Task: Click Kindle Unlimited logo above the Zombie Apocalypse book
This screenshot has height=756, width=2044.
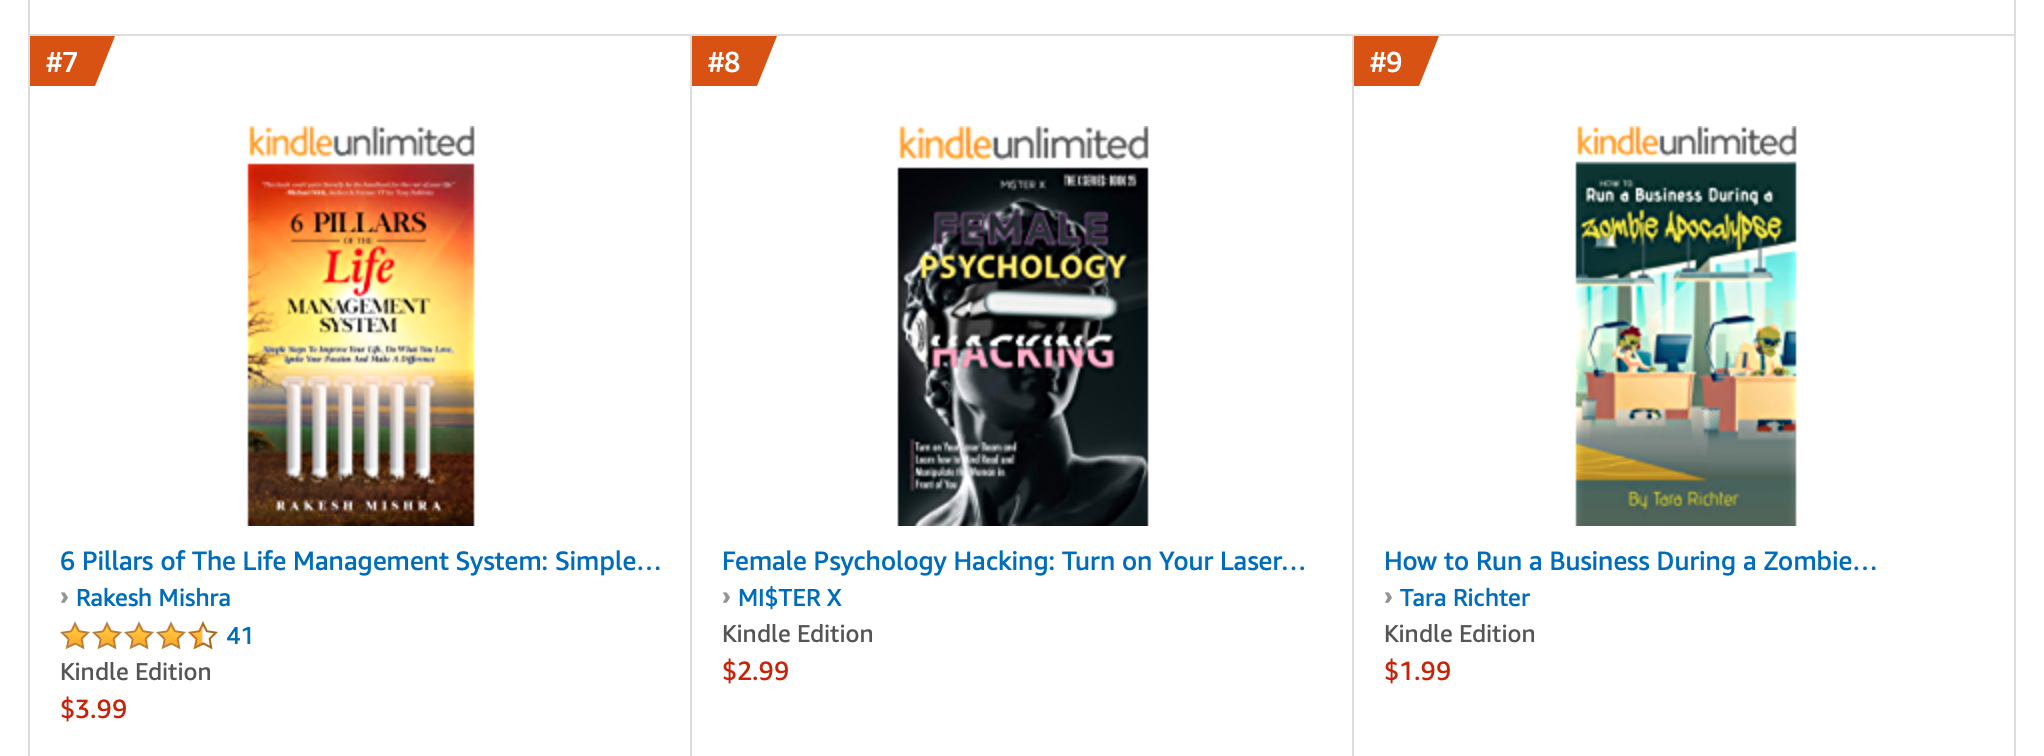Action: click(1686, 142)
